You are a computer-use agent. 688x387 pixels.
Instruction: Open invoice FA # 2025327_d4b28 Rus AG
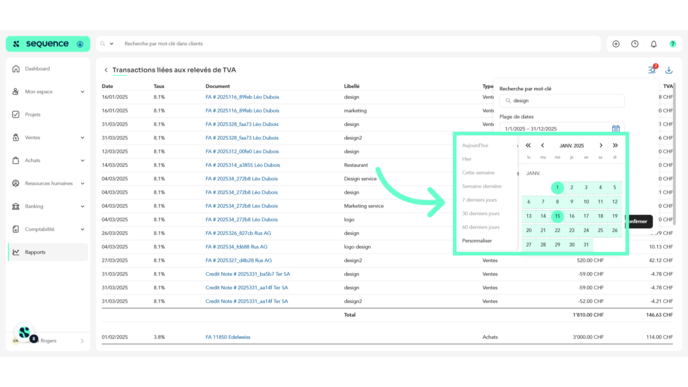coord(239,260)
